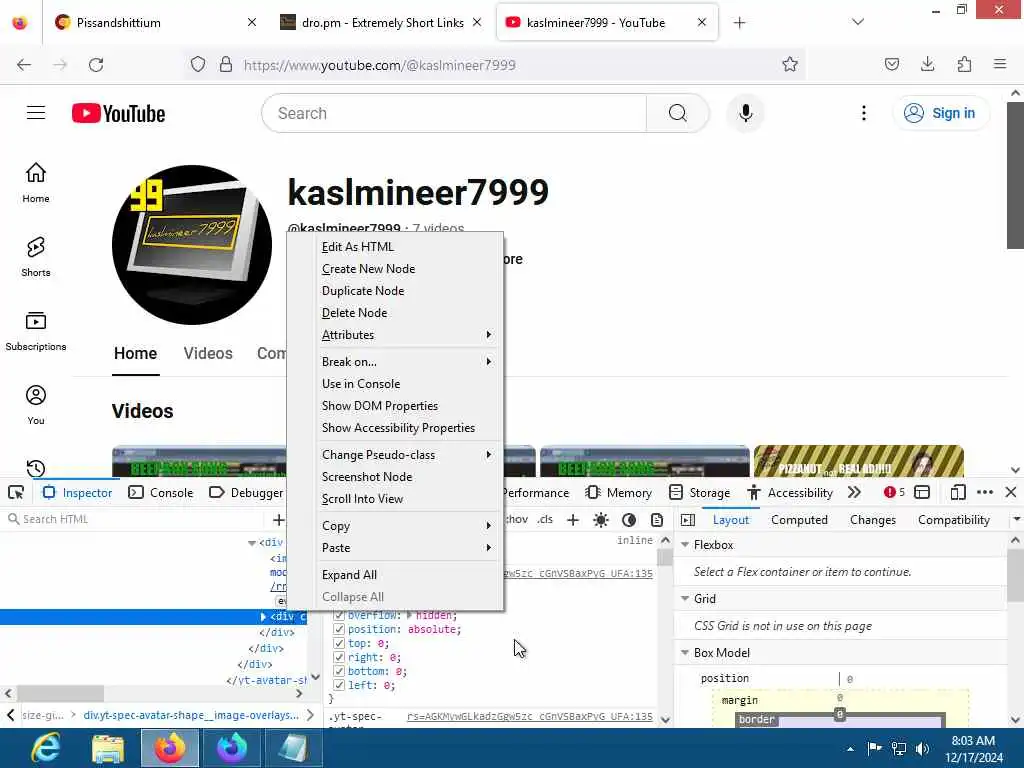Open Firefox application hamburger menu
Screen dimensions: 1024x768
pyautogui.click(x=1000, y=64)
